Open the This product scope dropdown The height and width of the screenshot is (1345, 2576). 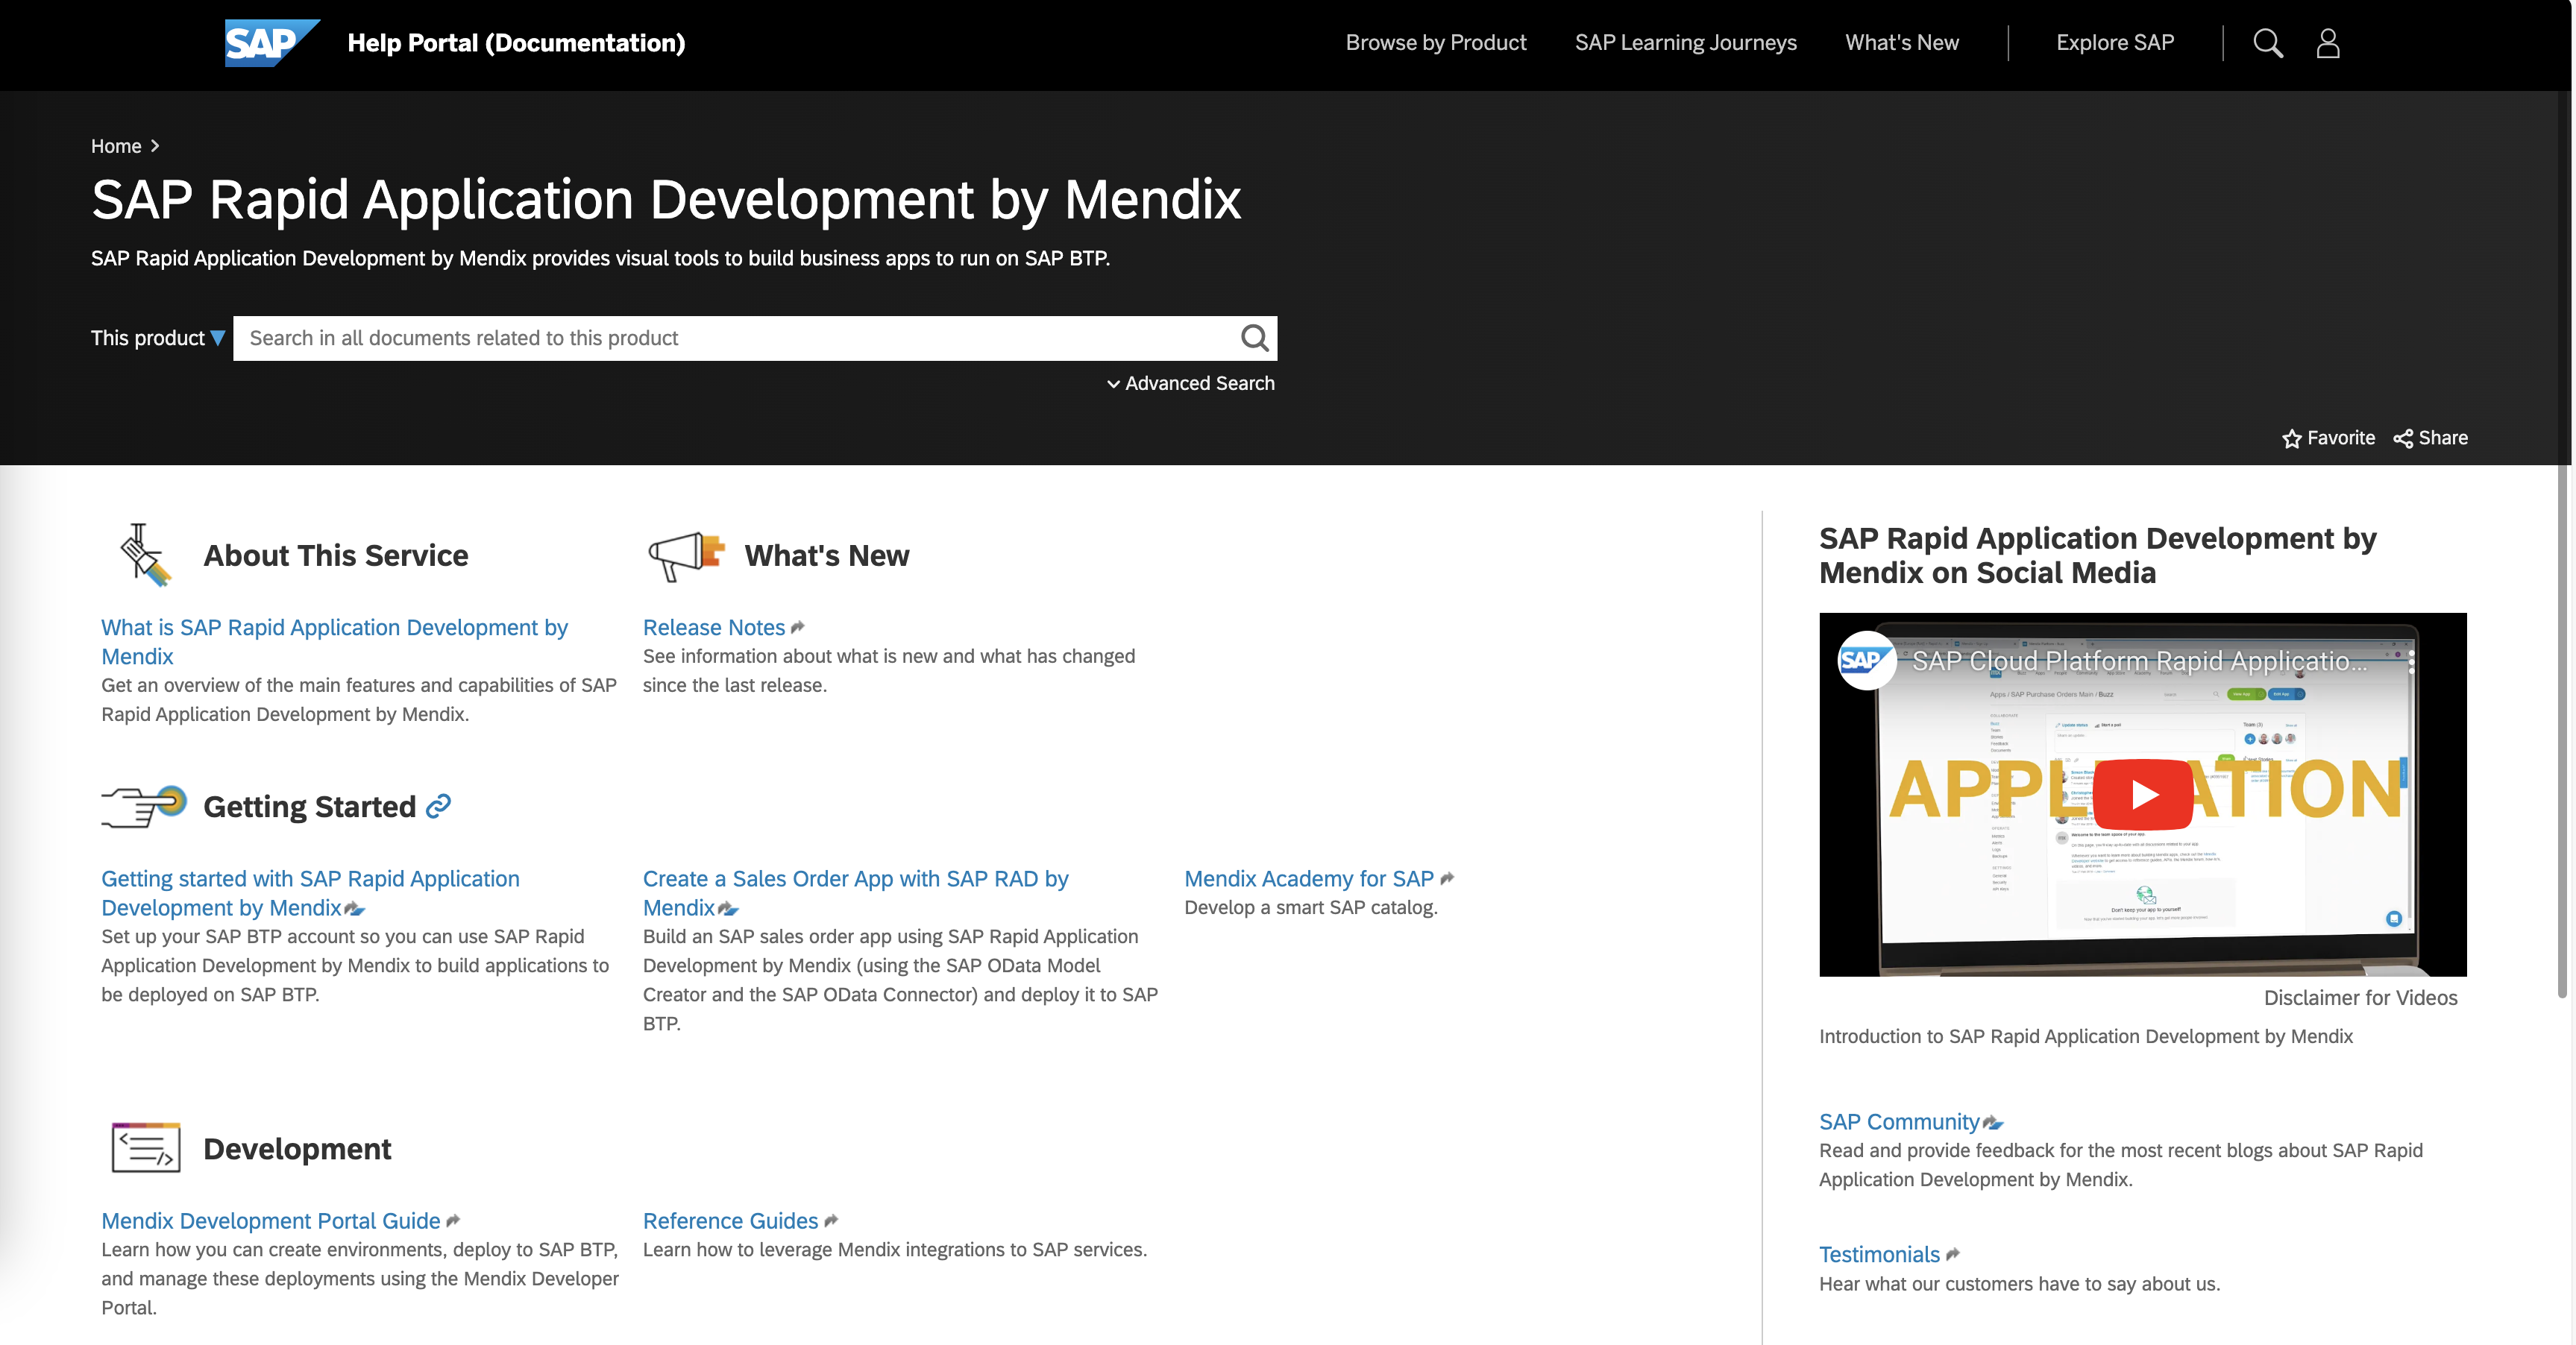pyautogui.click(x=155, y=338)
